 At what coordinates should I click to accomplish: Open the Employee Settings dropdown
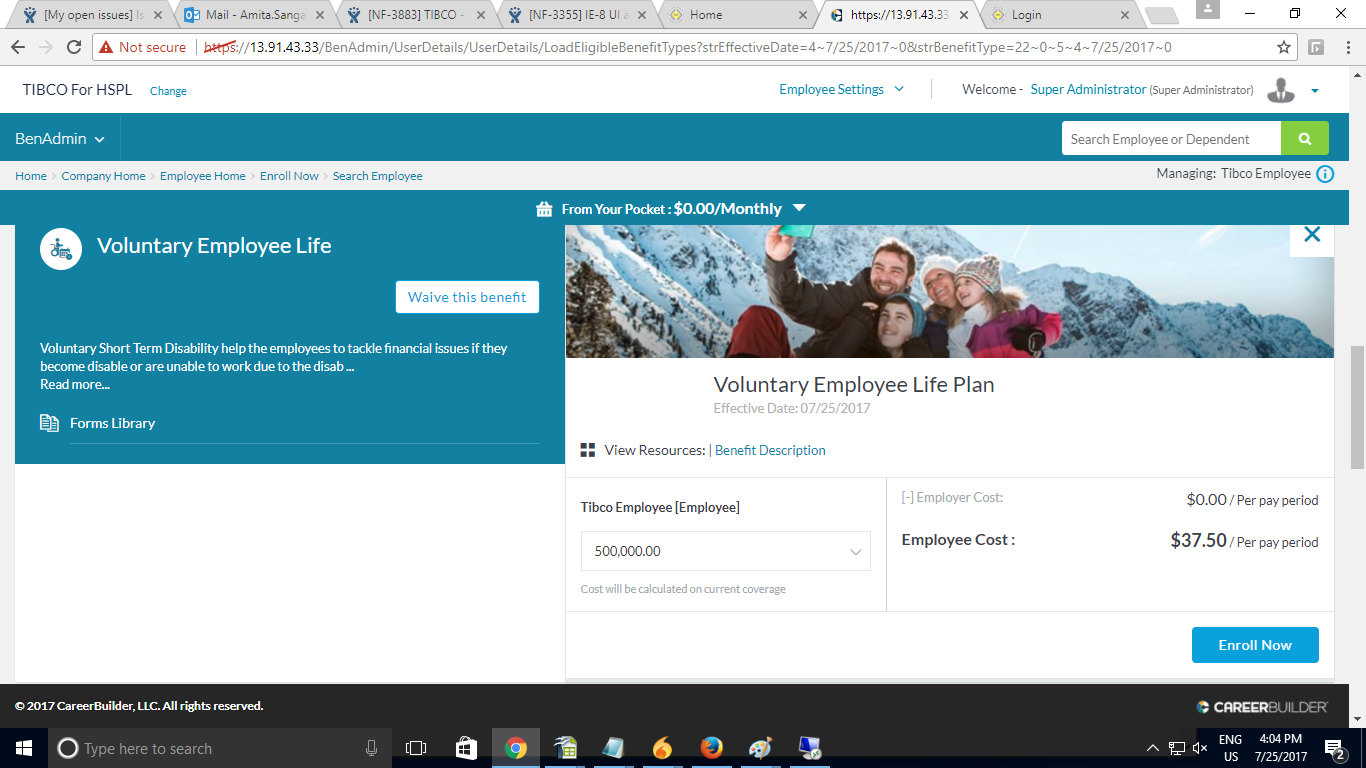click(x=842, y=89)
